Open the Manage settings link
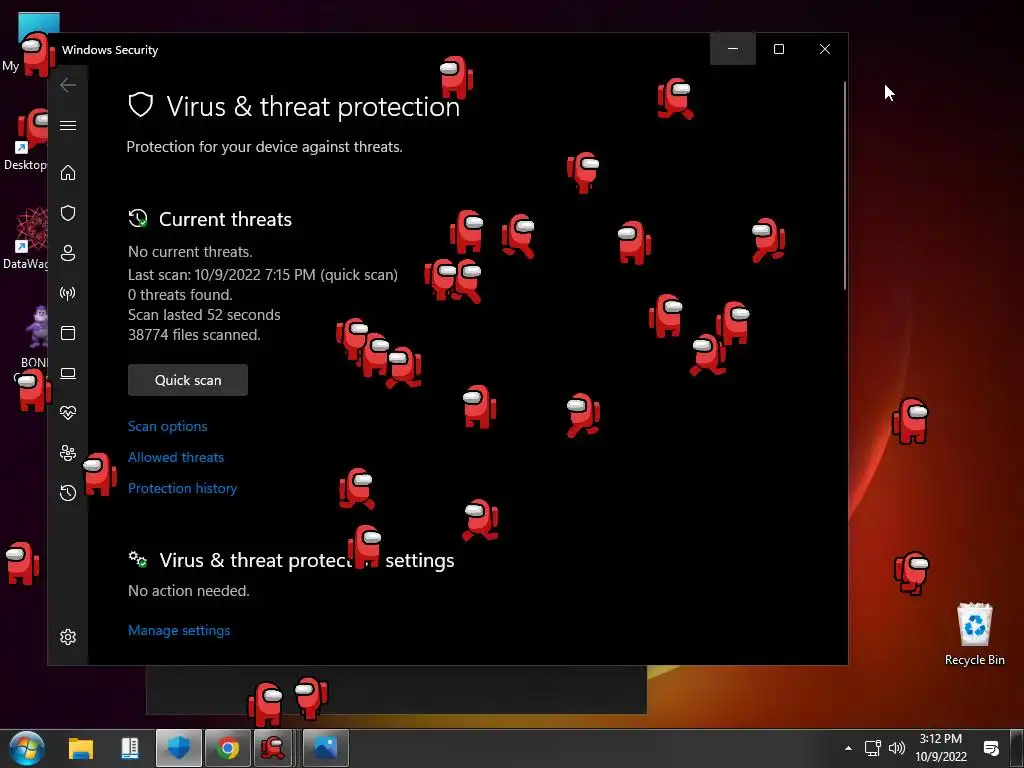The width and height of the screenshot is (1024, 768). click(179, 630)
